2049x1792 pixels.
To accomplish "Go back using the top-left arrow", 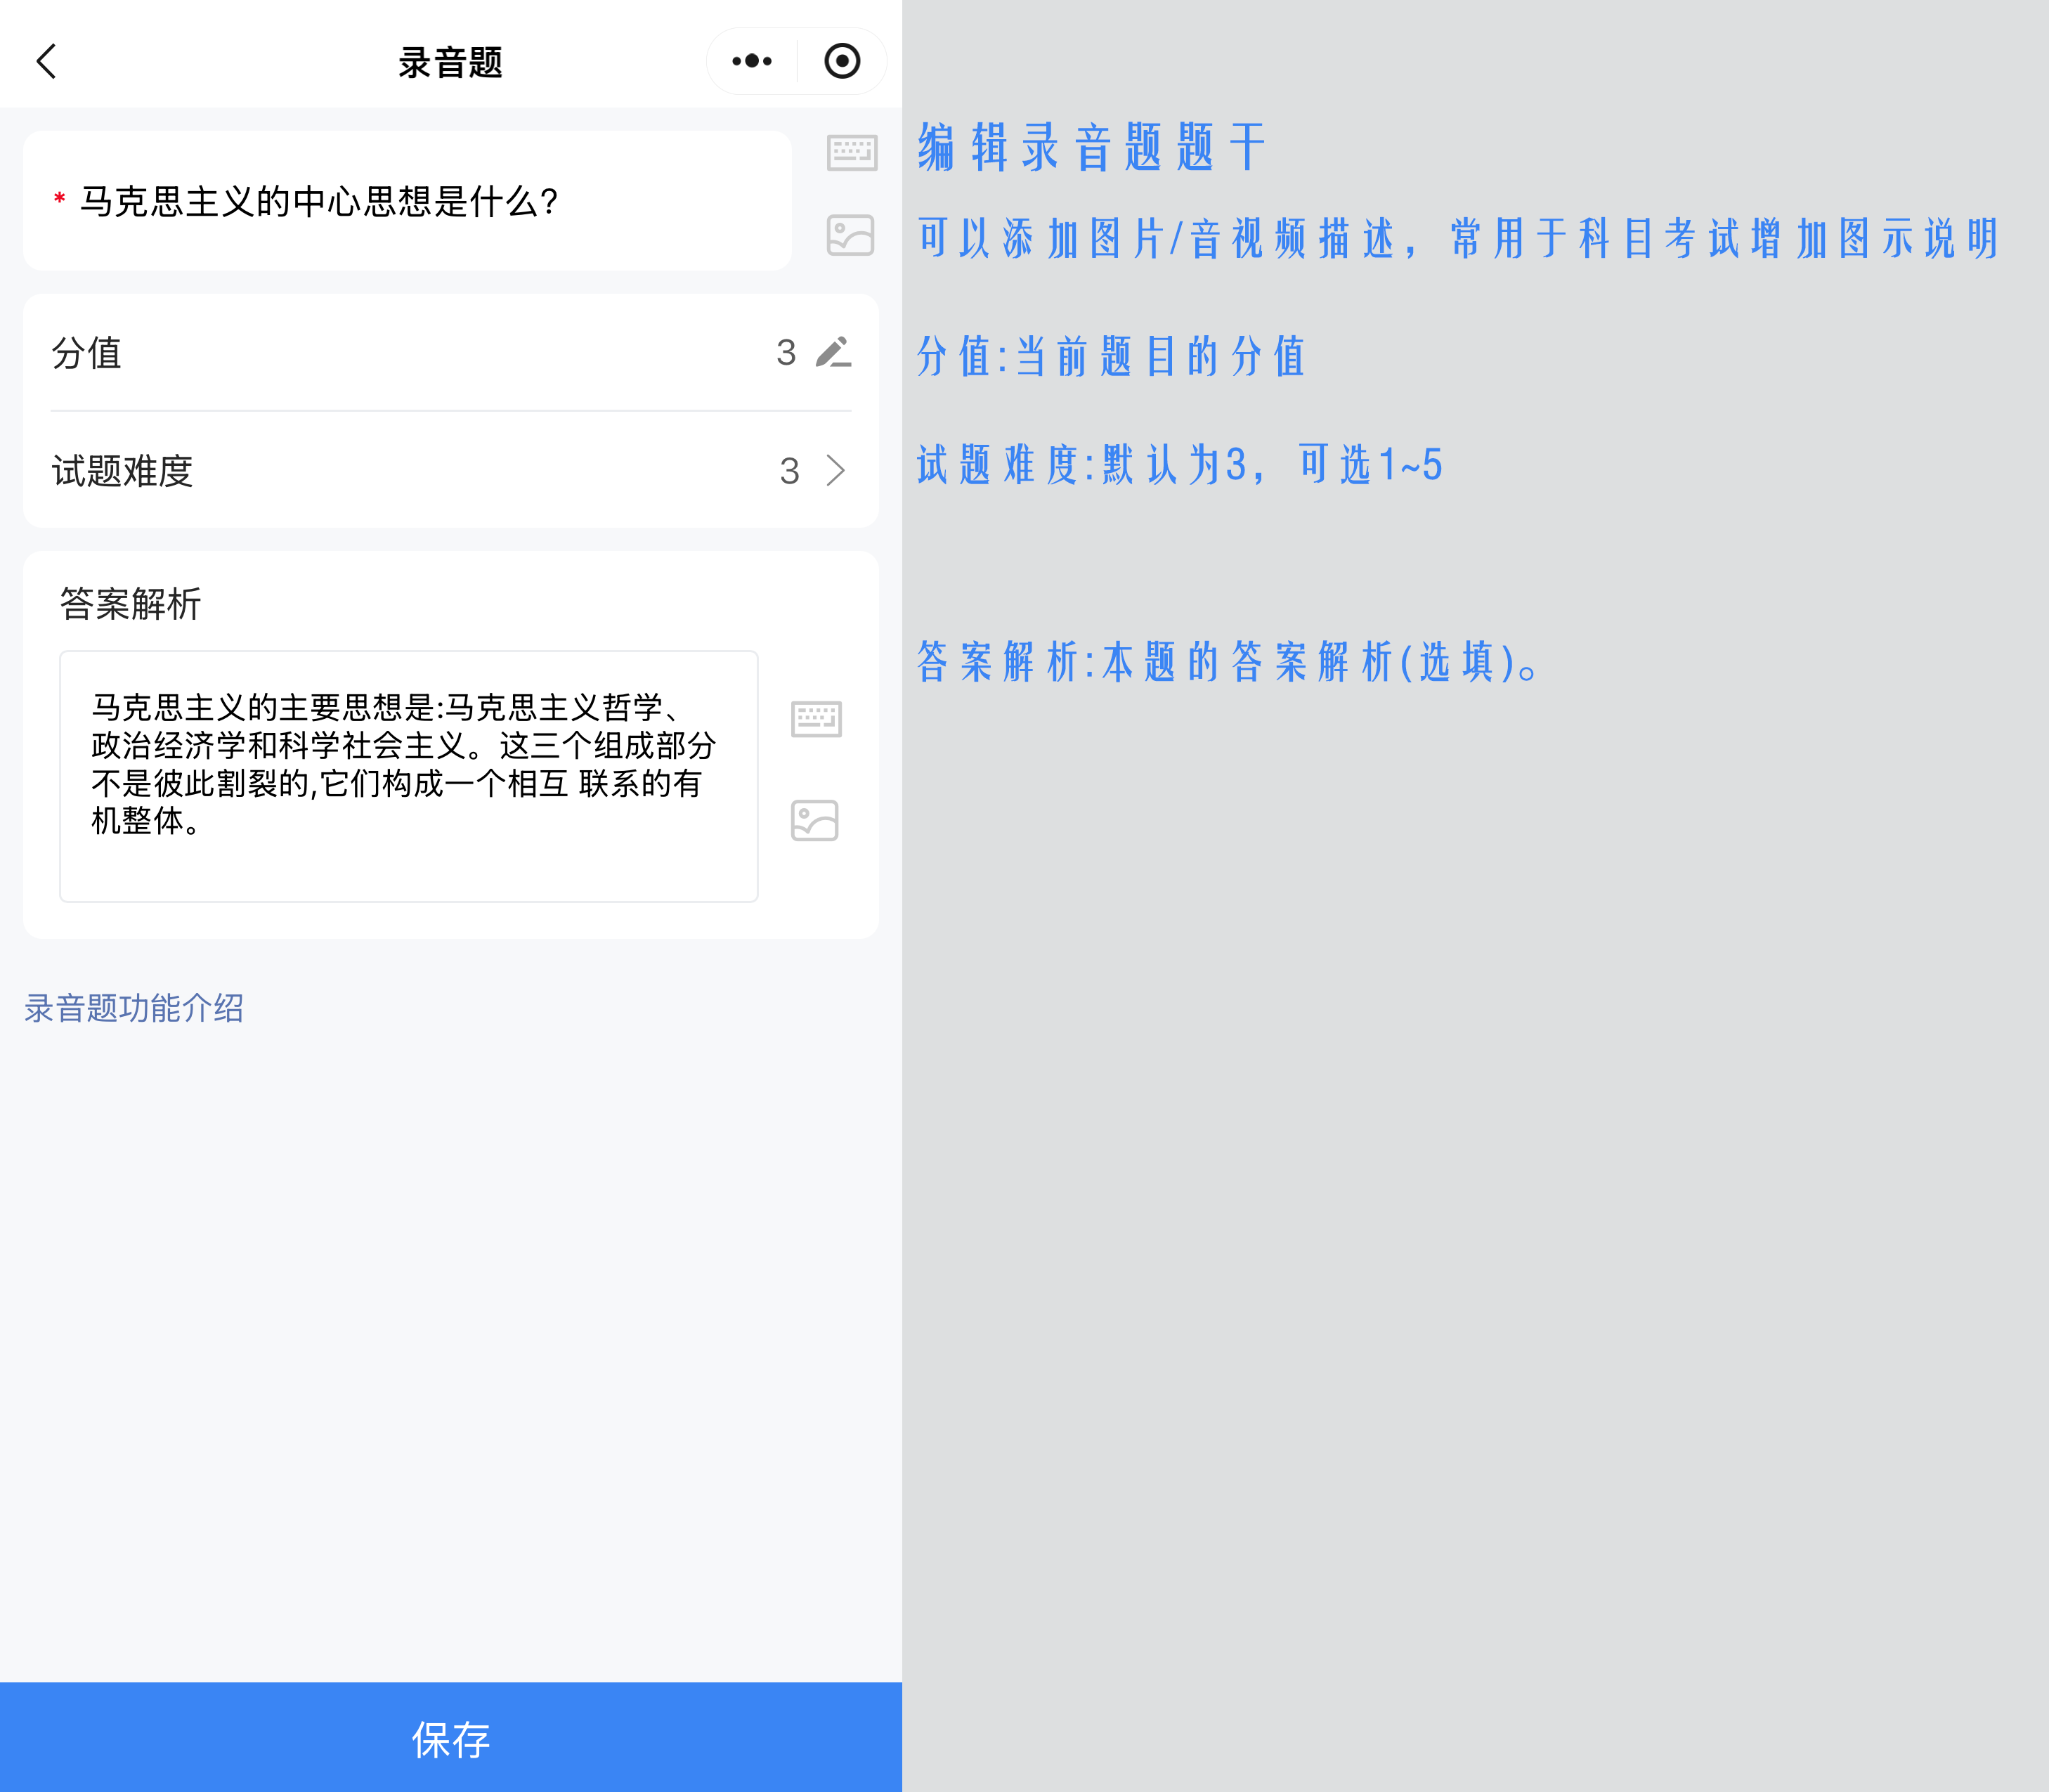I will (x=47, y=61).
